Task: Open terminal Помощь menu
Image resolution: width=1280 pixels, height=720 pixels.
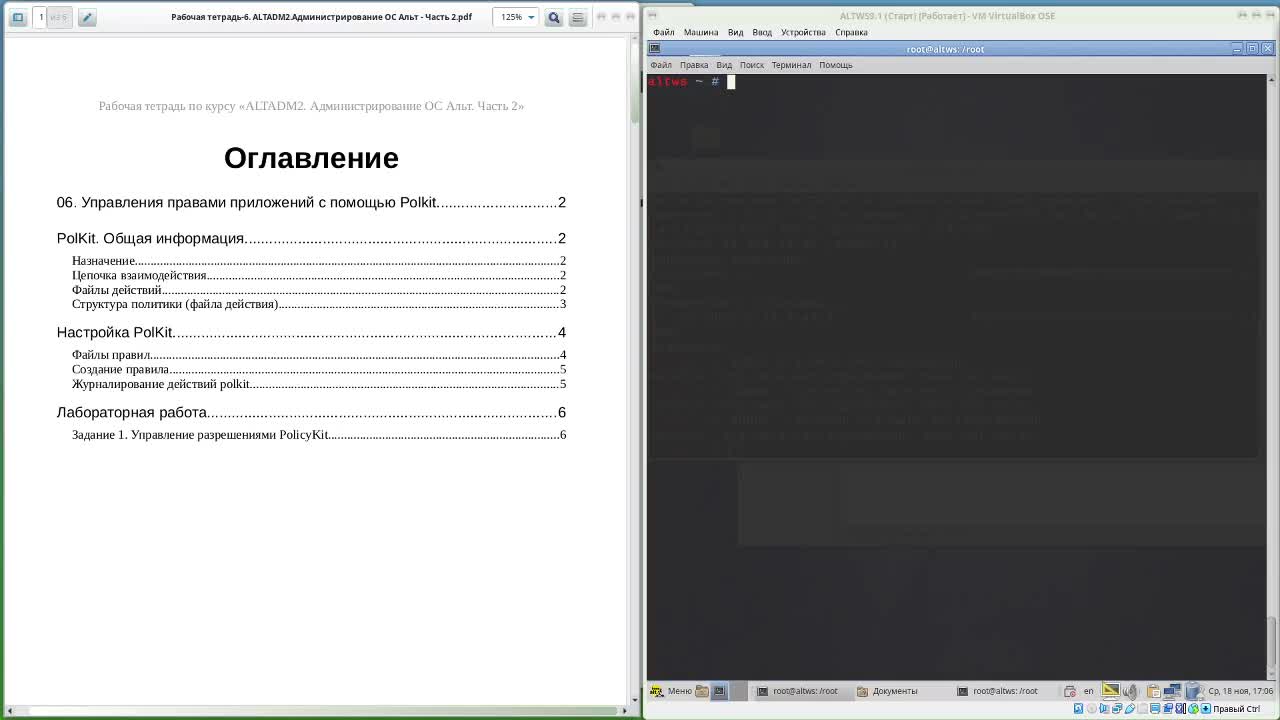Action: click(836, 65)
